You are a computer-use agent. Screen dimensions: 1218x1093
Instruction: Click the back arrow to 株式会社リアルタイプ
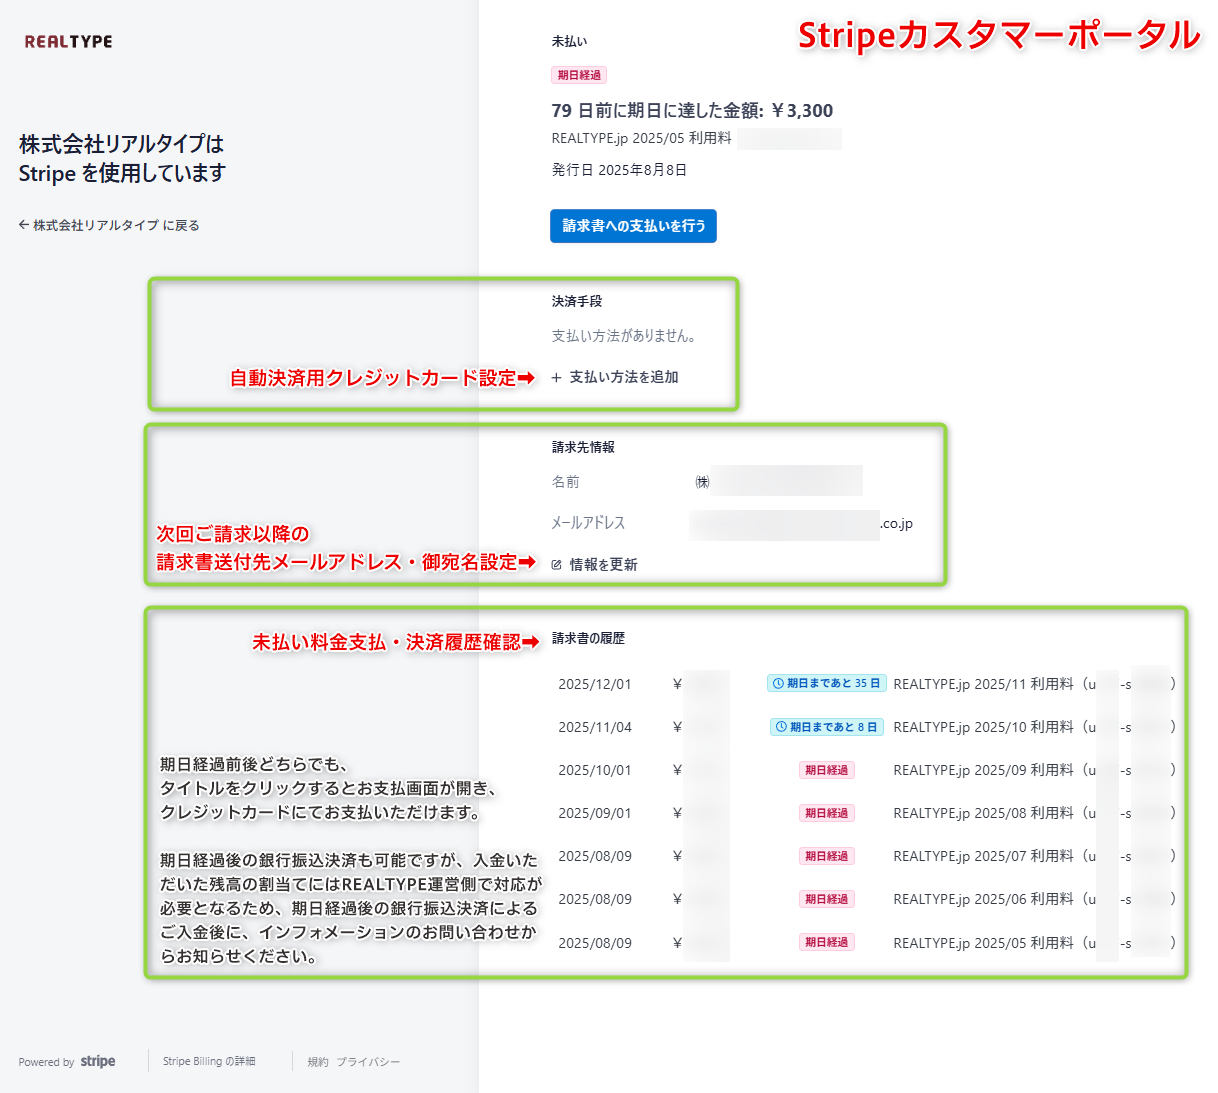[x=24, y=225]
